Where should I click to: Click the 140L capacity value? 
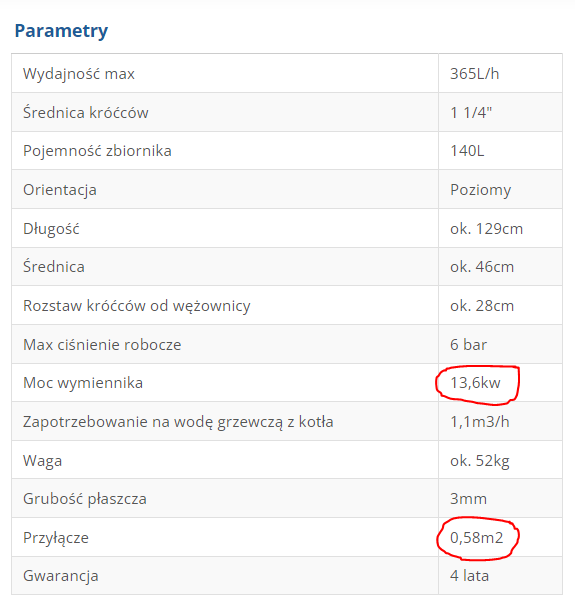pos(467,151)
